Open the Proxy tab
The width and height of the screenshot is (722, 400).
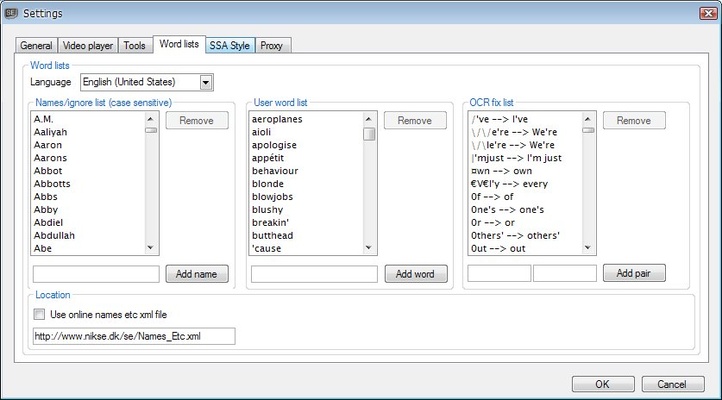pyautogui.click(x=273, y=45)
